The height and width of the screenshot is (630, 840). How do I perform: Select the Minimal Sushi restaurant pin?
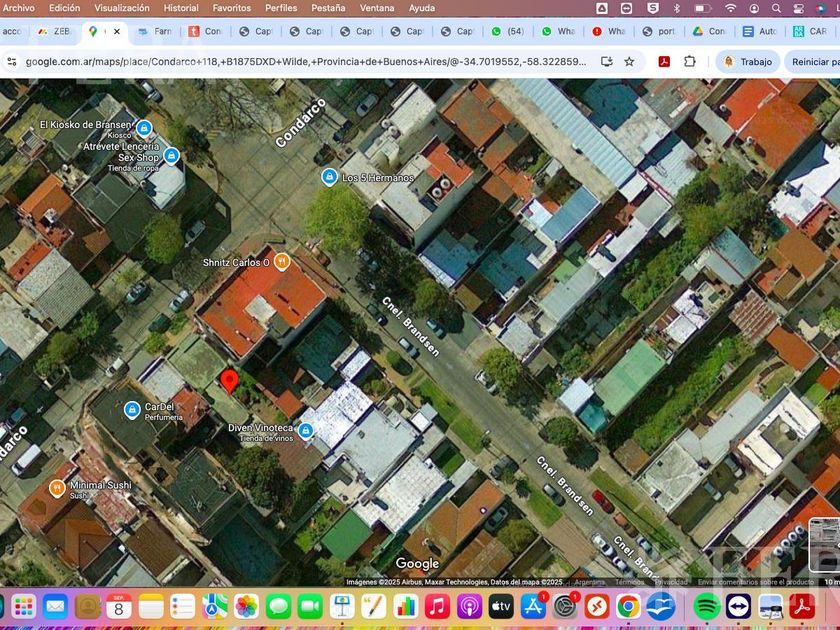[57, 488]
